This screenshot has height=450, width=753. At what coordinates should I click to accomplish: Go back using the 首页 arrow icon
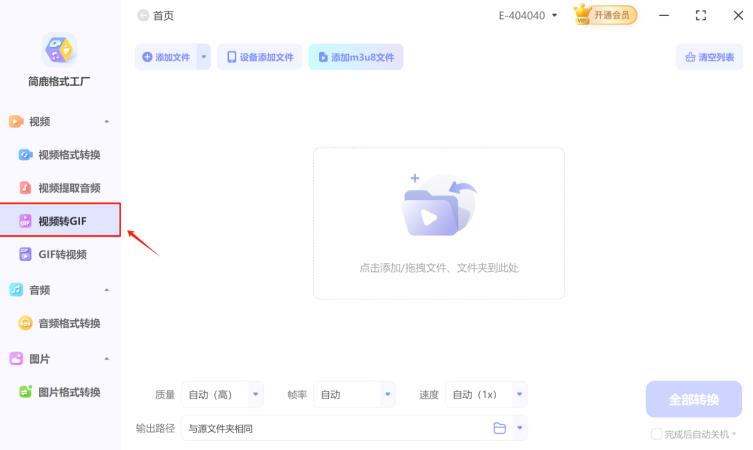143,15
